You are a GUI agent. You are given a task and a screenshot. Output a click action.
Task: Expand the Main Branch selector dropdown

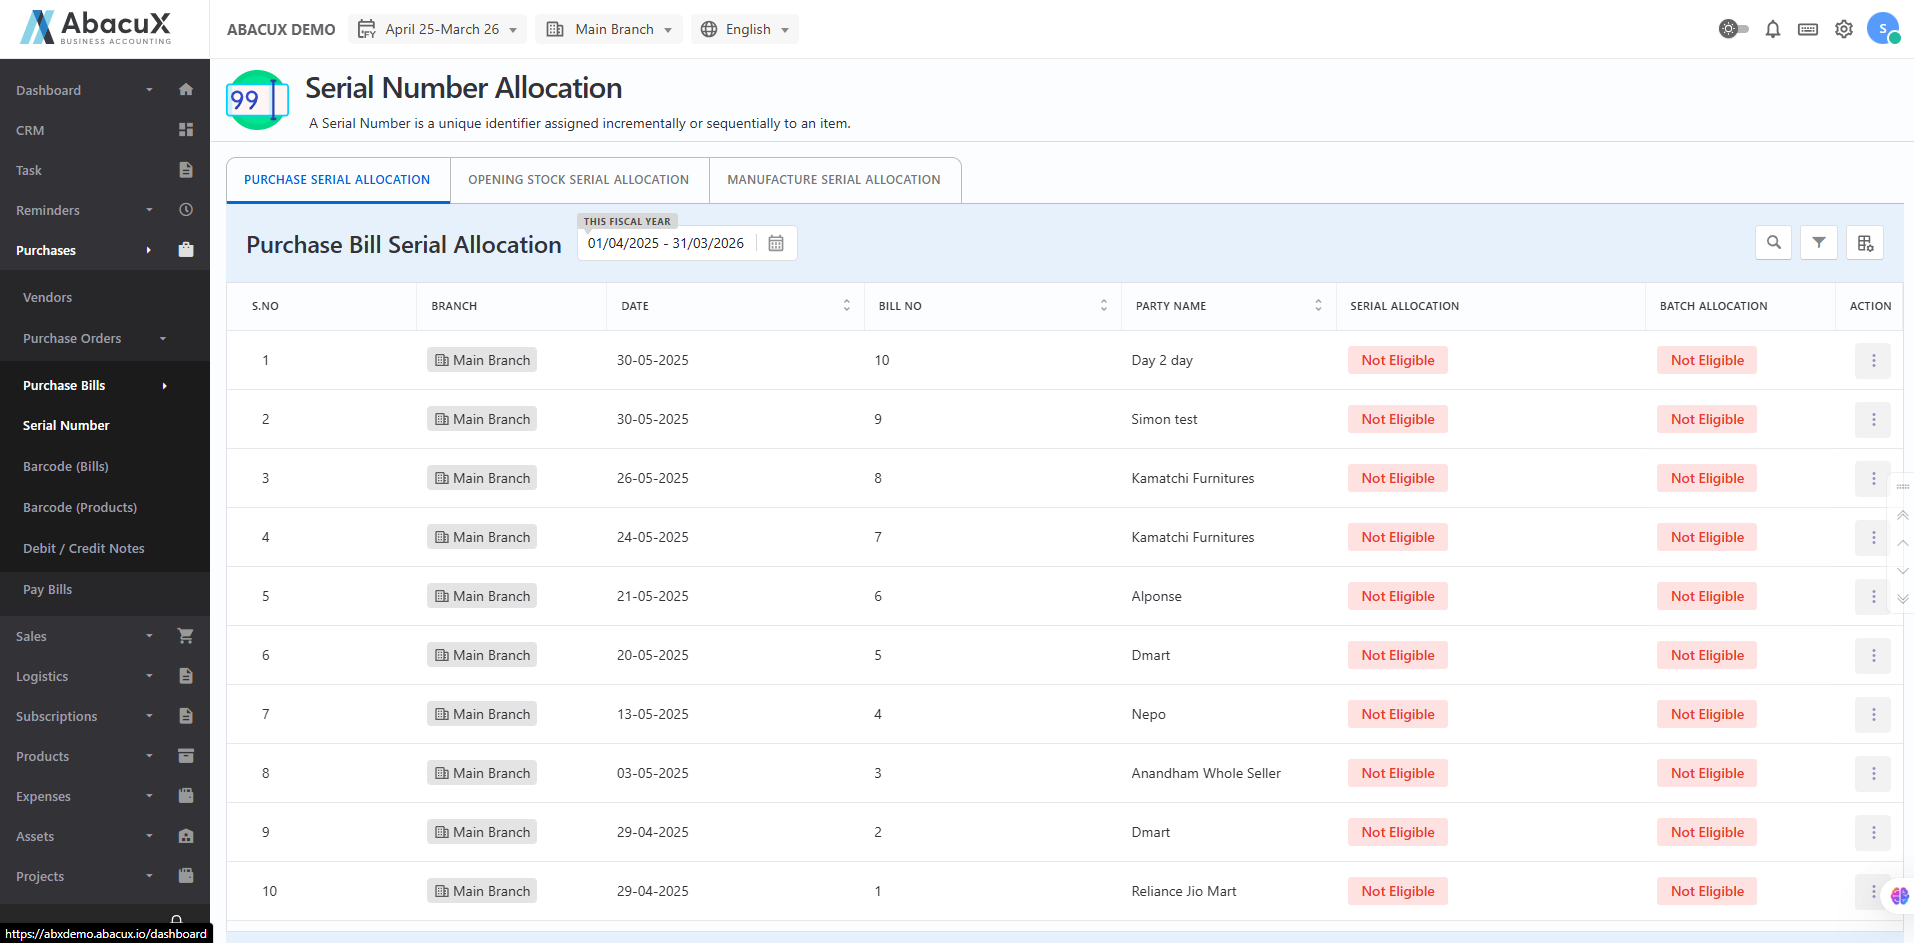609,29
